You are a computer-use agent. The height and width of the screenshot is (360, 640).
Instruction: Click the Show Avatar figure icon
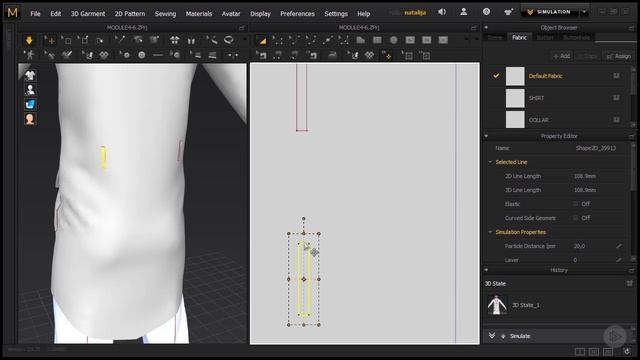coord(30,89)
